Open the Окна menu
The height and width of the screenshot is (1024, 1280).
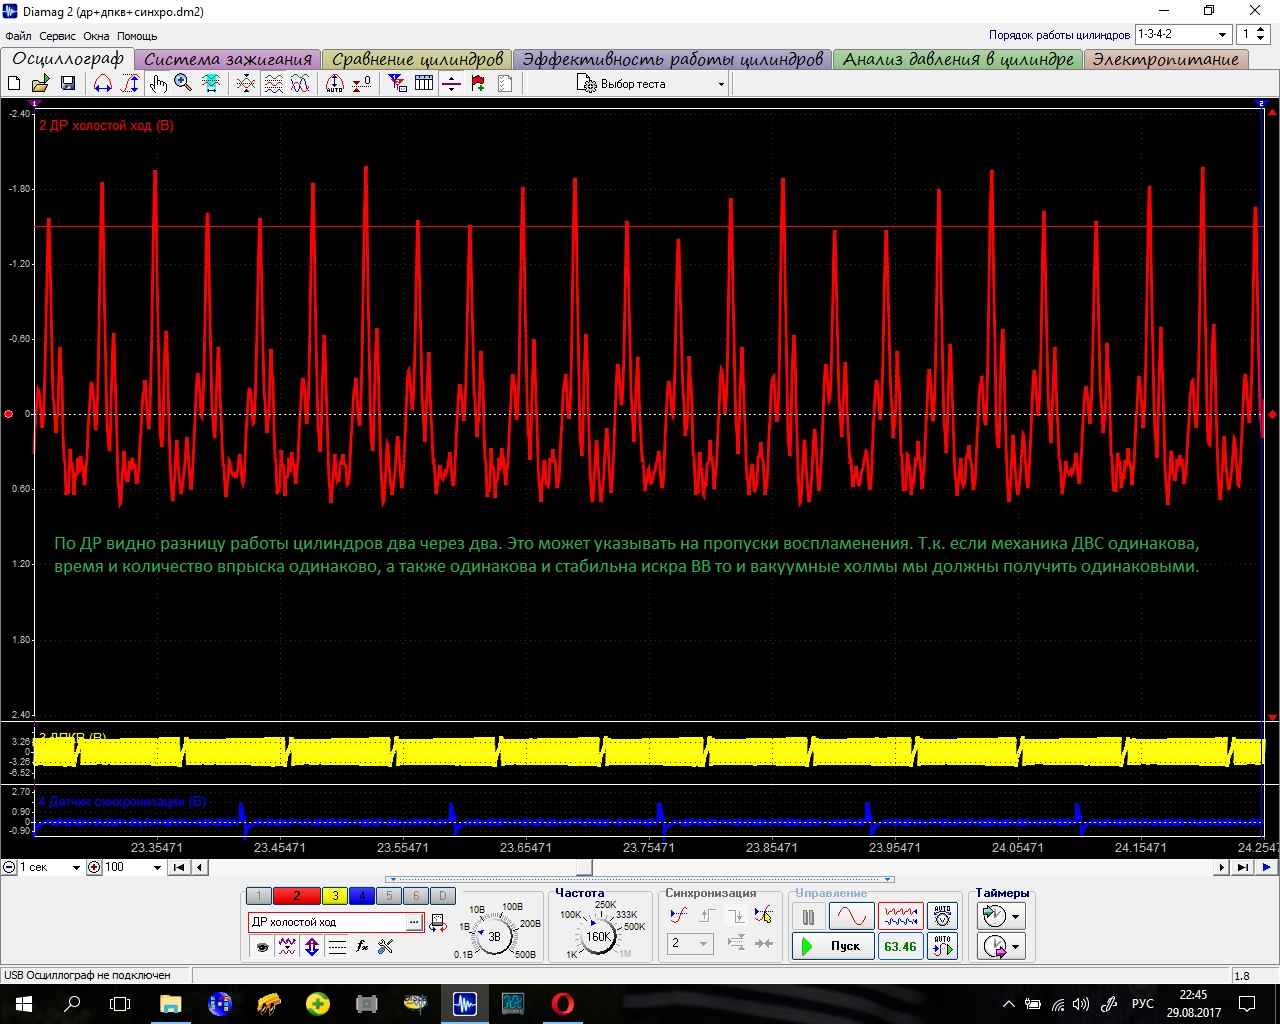[x=96, y=36]
